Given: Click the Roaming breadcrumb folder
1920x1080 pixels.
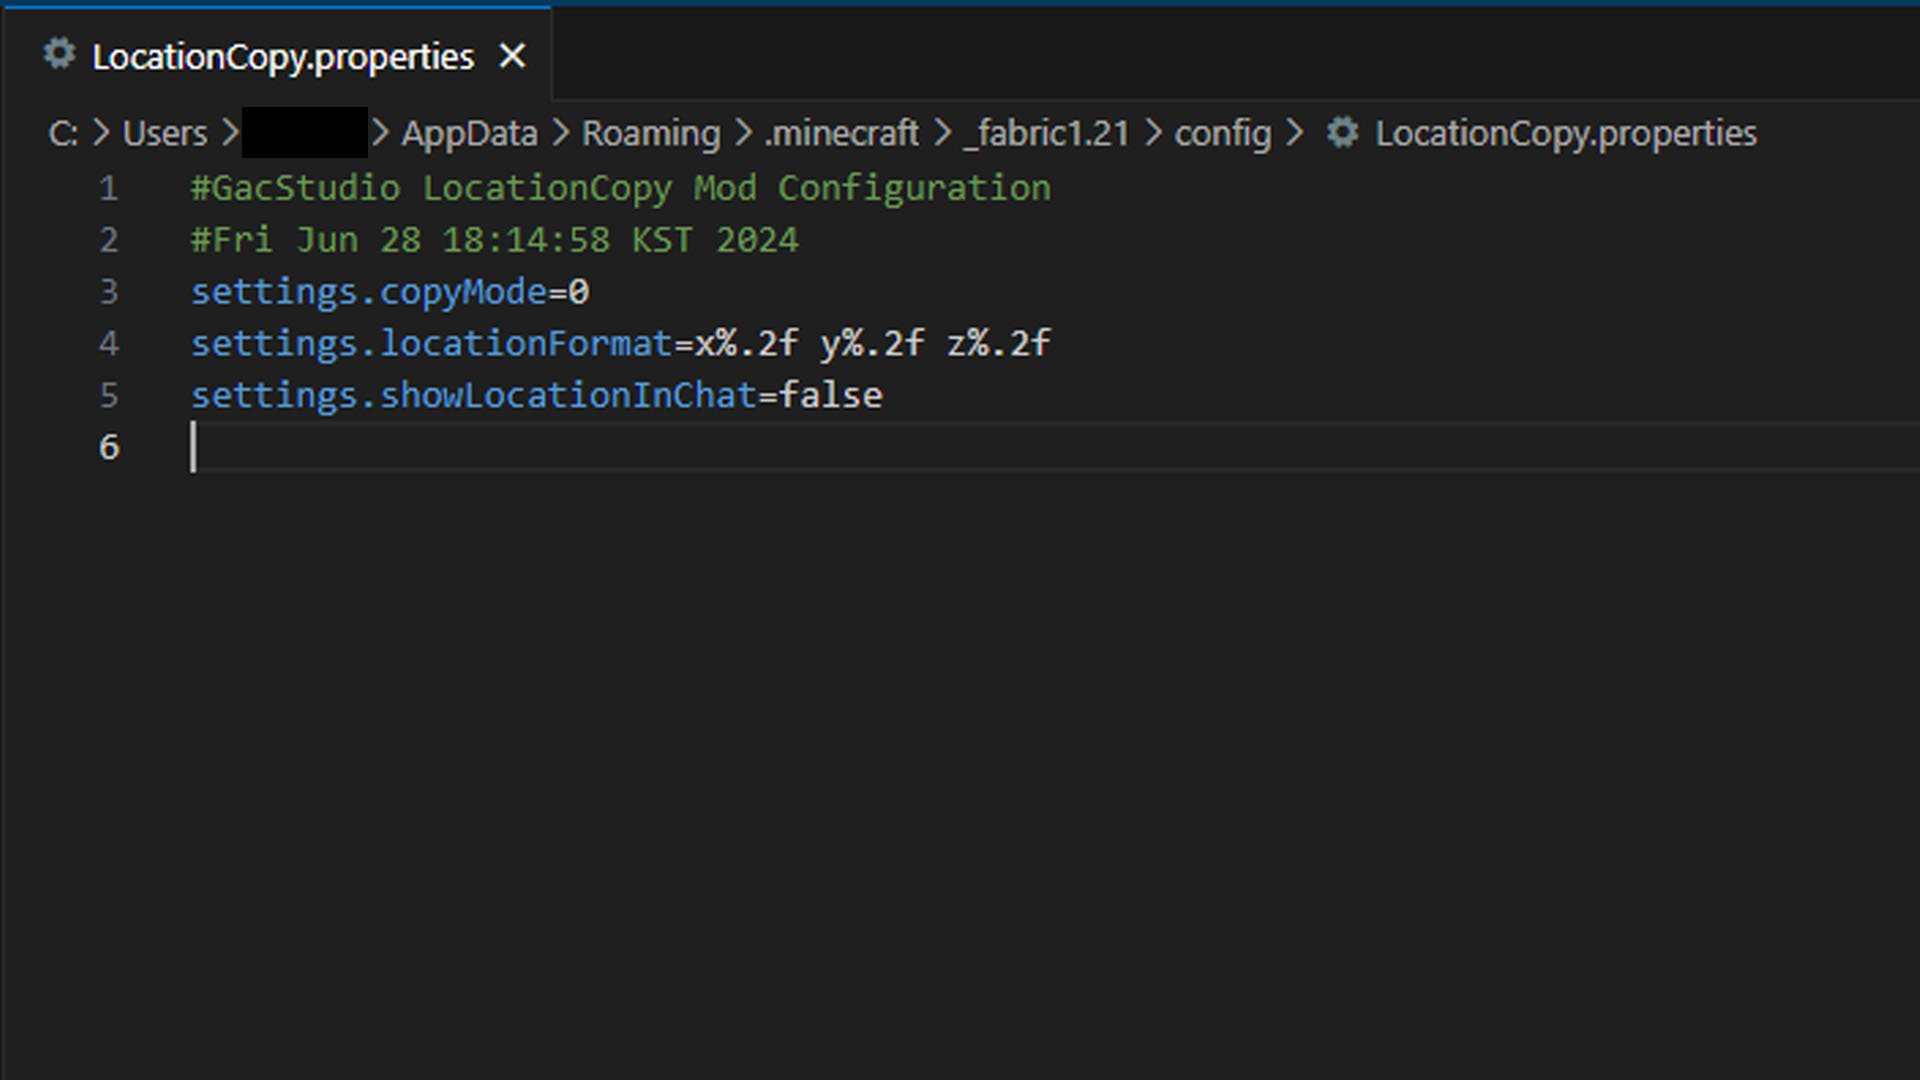Looking at the screenshot, I should pyautogui.click(x=651, y=133).
